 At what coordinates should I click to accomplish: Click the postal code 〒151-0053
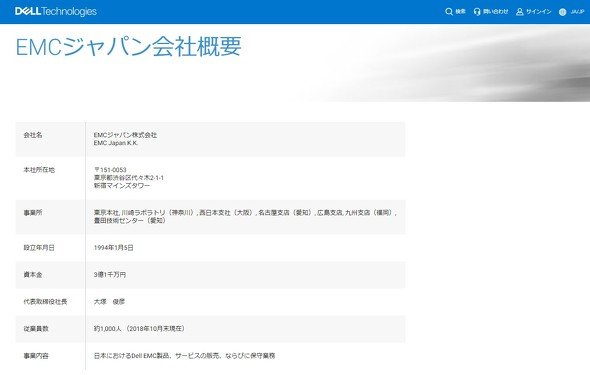(110, 170)
